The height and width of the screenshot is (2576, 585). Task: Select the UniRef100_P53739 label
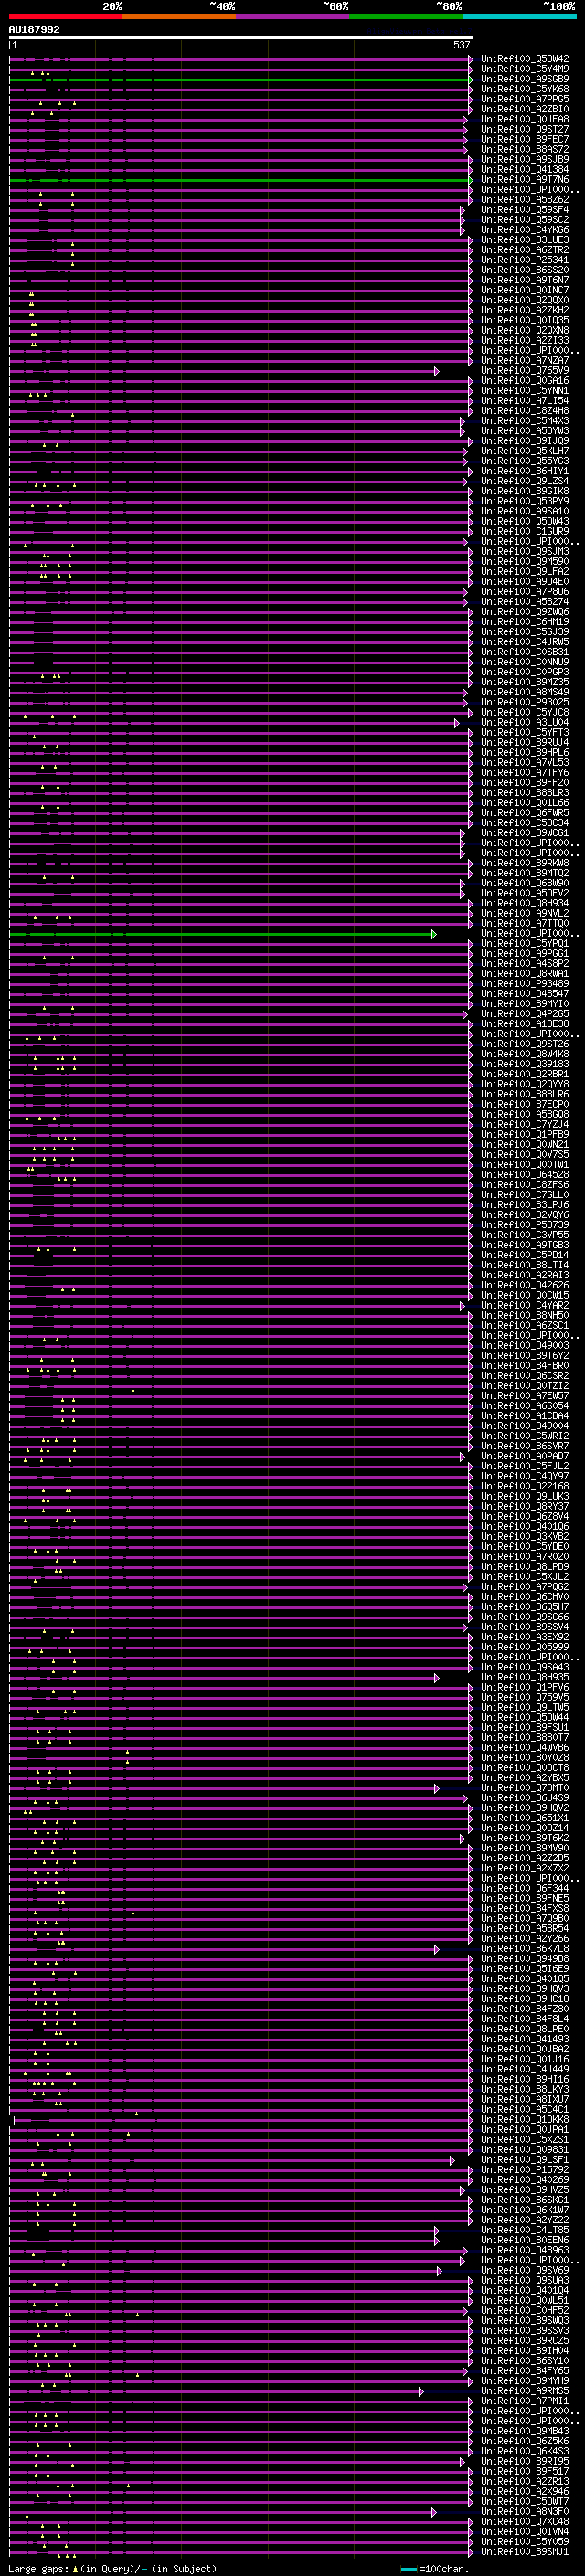point(525,1225)
